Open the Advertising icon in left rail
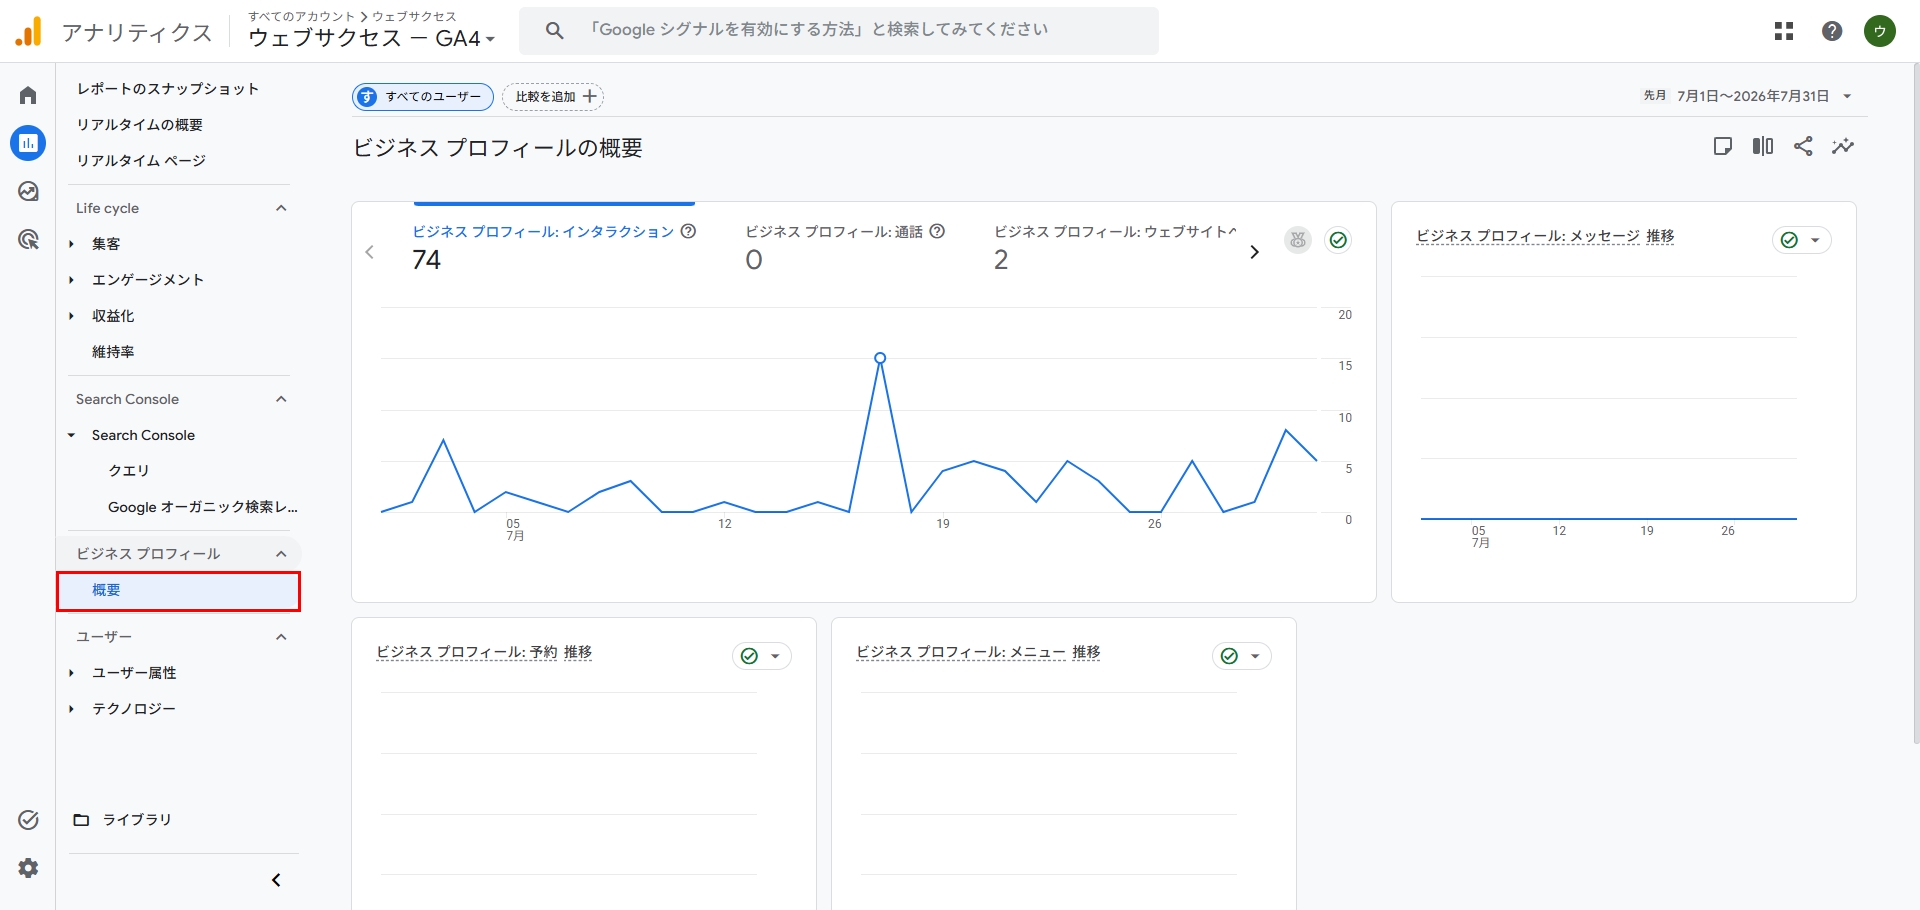 28,239
